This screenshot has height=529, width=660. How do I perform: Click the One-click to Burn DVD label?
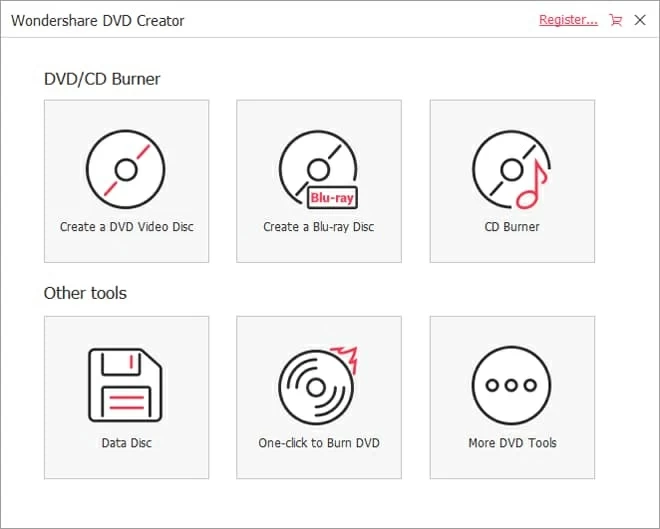319,443
